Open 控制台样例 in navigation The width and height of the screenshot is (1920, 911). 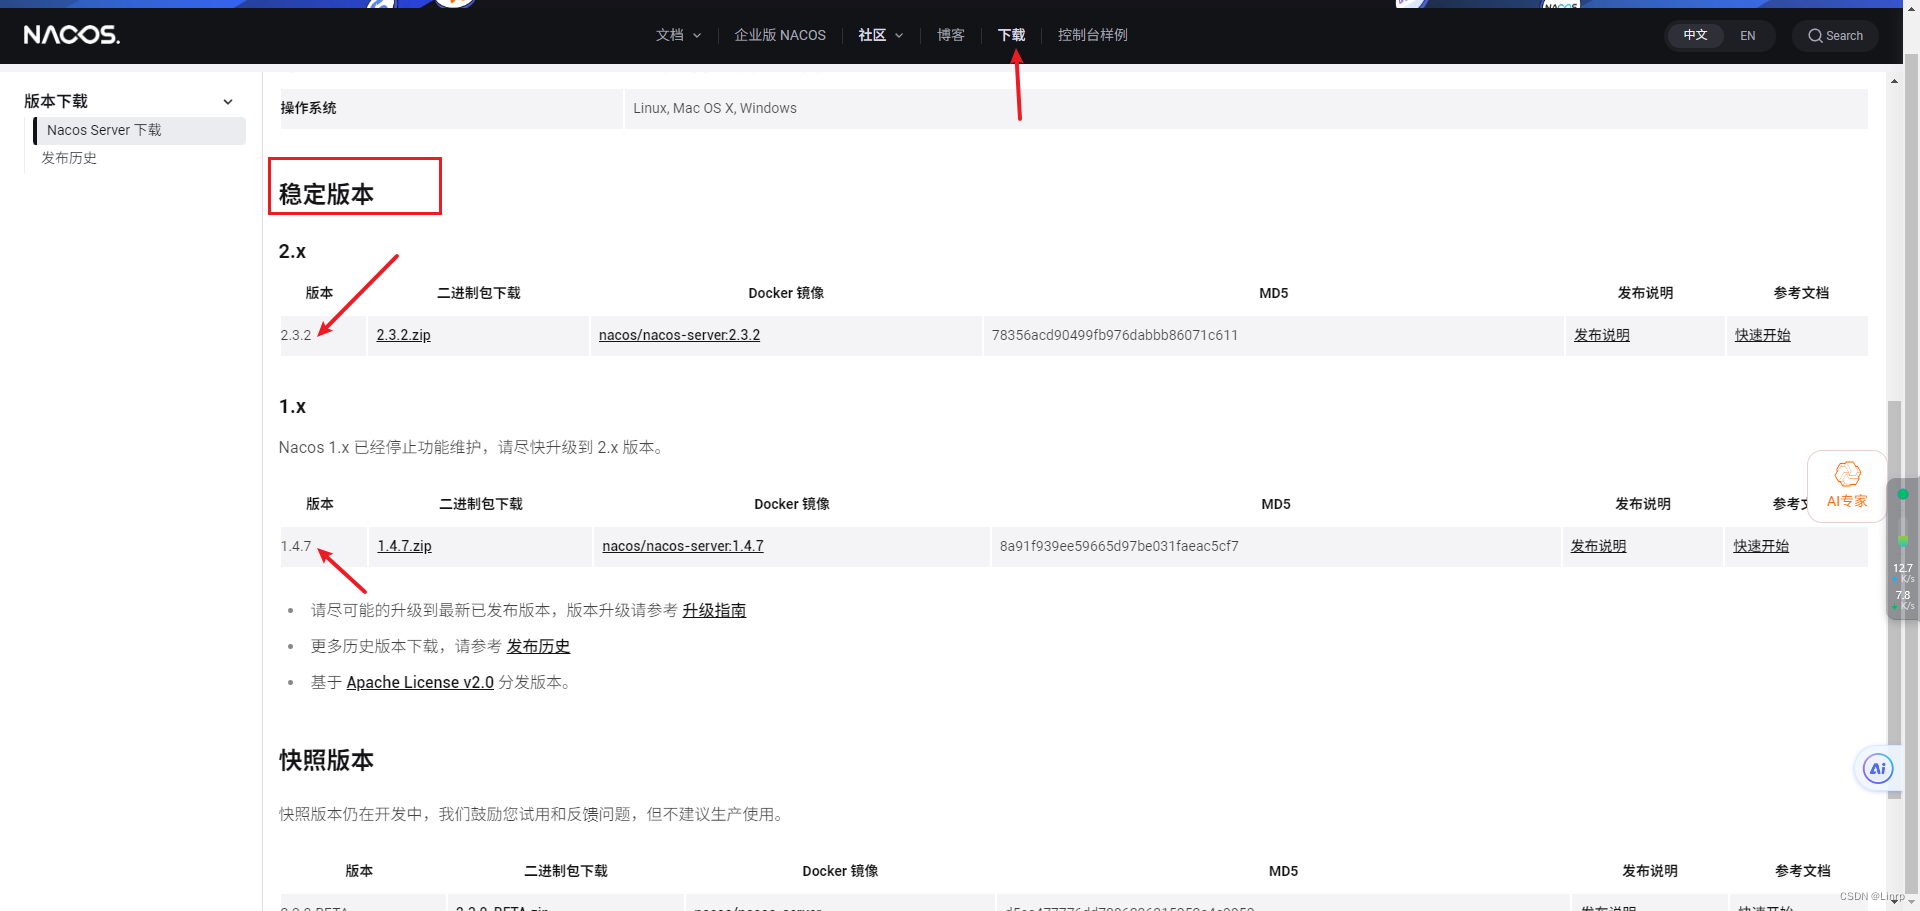(x=1092, y=35)
